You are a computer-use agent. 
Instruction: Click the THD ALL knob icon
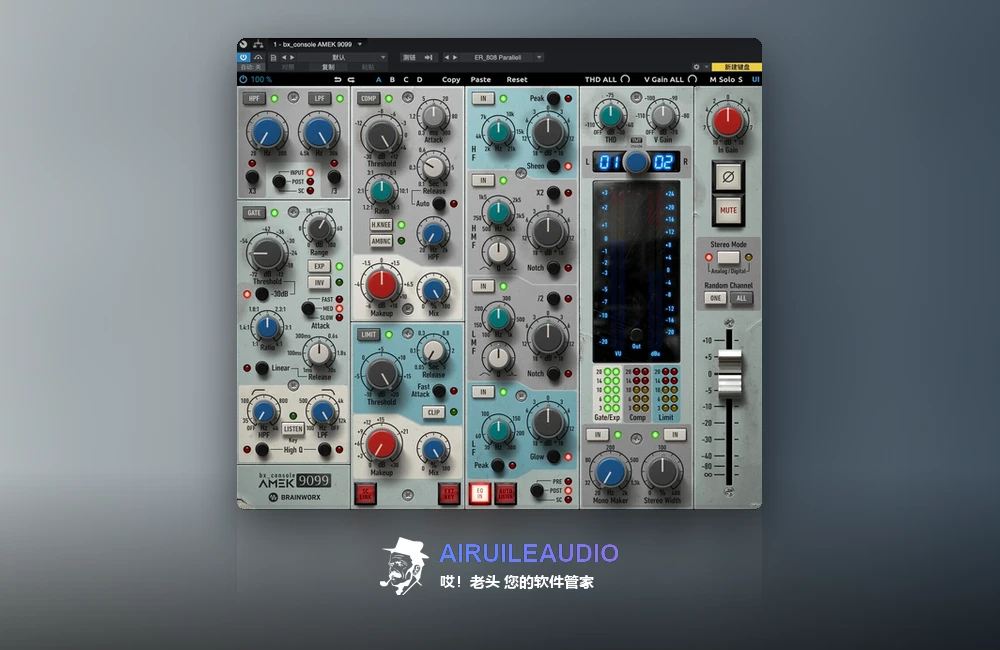(626, 79)
